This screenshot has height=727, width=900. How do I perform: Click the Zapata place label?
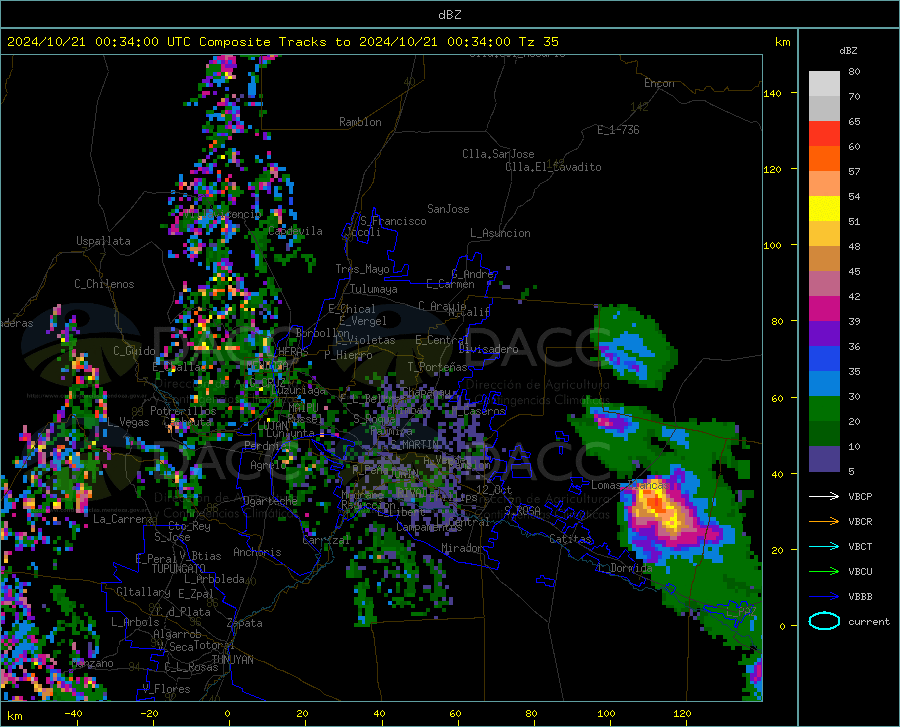click(245, 623)
